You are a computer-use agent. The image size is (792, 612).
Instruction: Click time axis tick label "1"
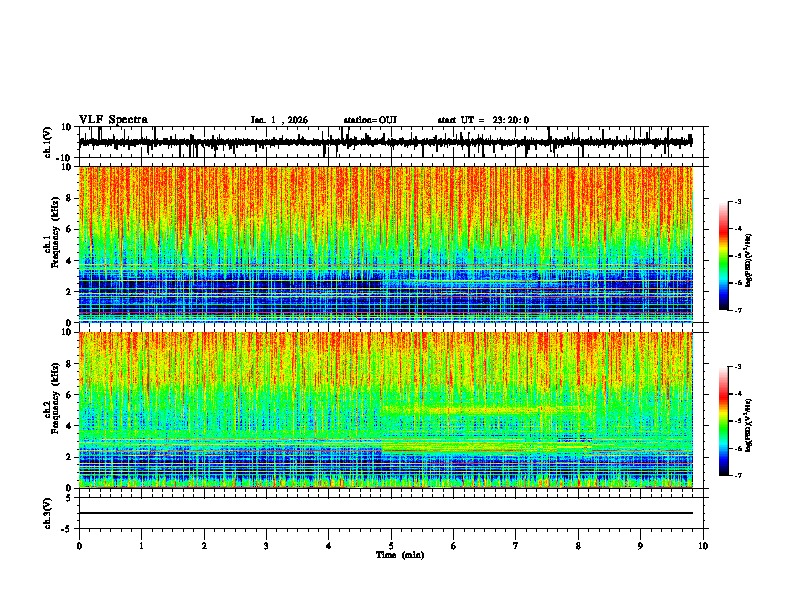coord(141,546)
